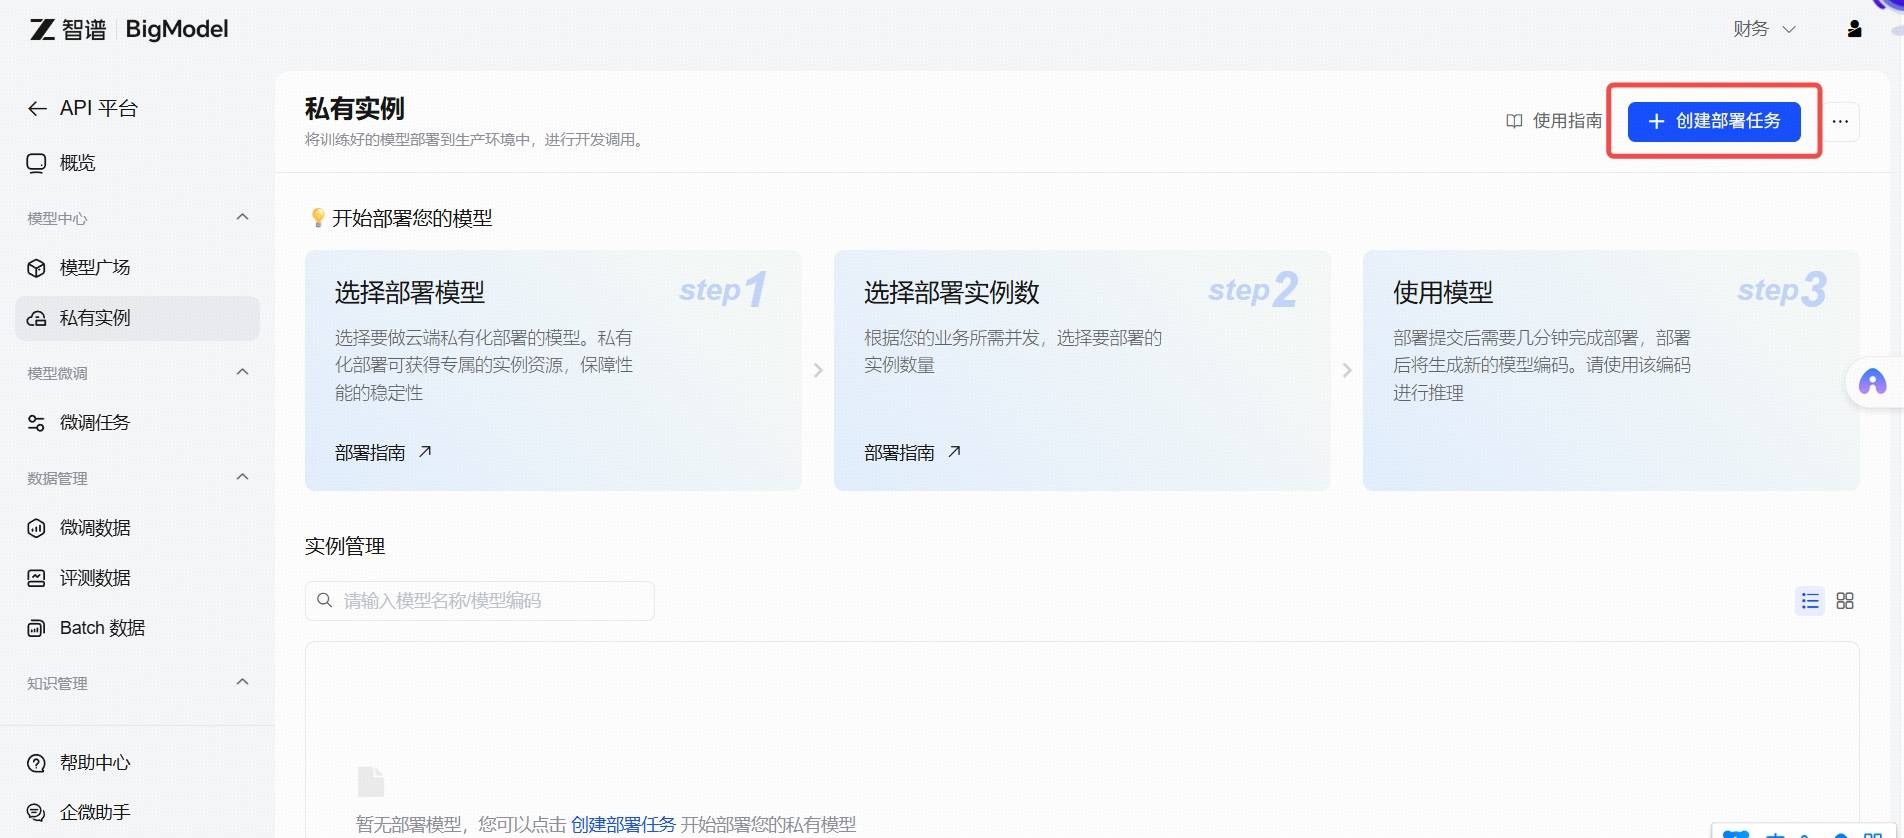Screen dimensions: 1904x838
Task: Collapse the 数据管理 section
Action: pos(242,477)
